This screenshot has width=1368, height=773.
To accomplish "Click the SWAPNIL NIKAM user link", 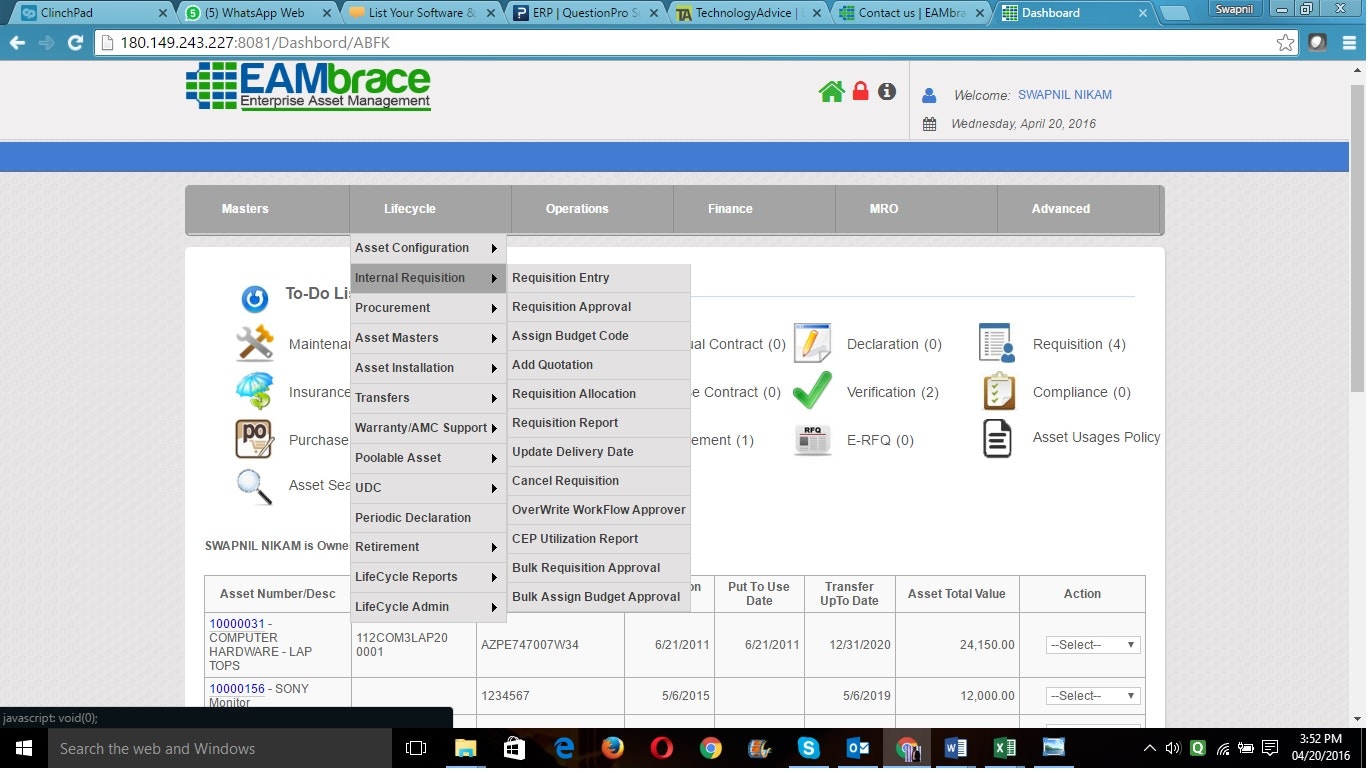I will [1064, 95].
